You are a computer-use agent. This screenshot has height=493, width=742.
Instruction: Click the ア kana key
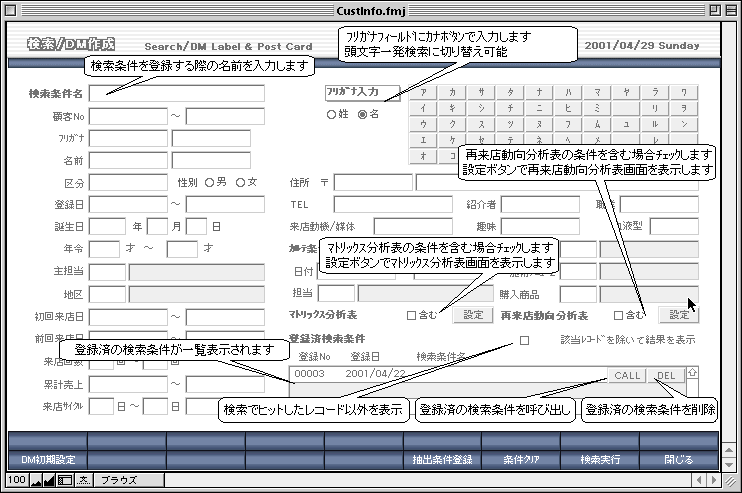coord(423,93)
